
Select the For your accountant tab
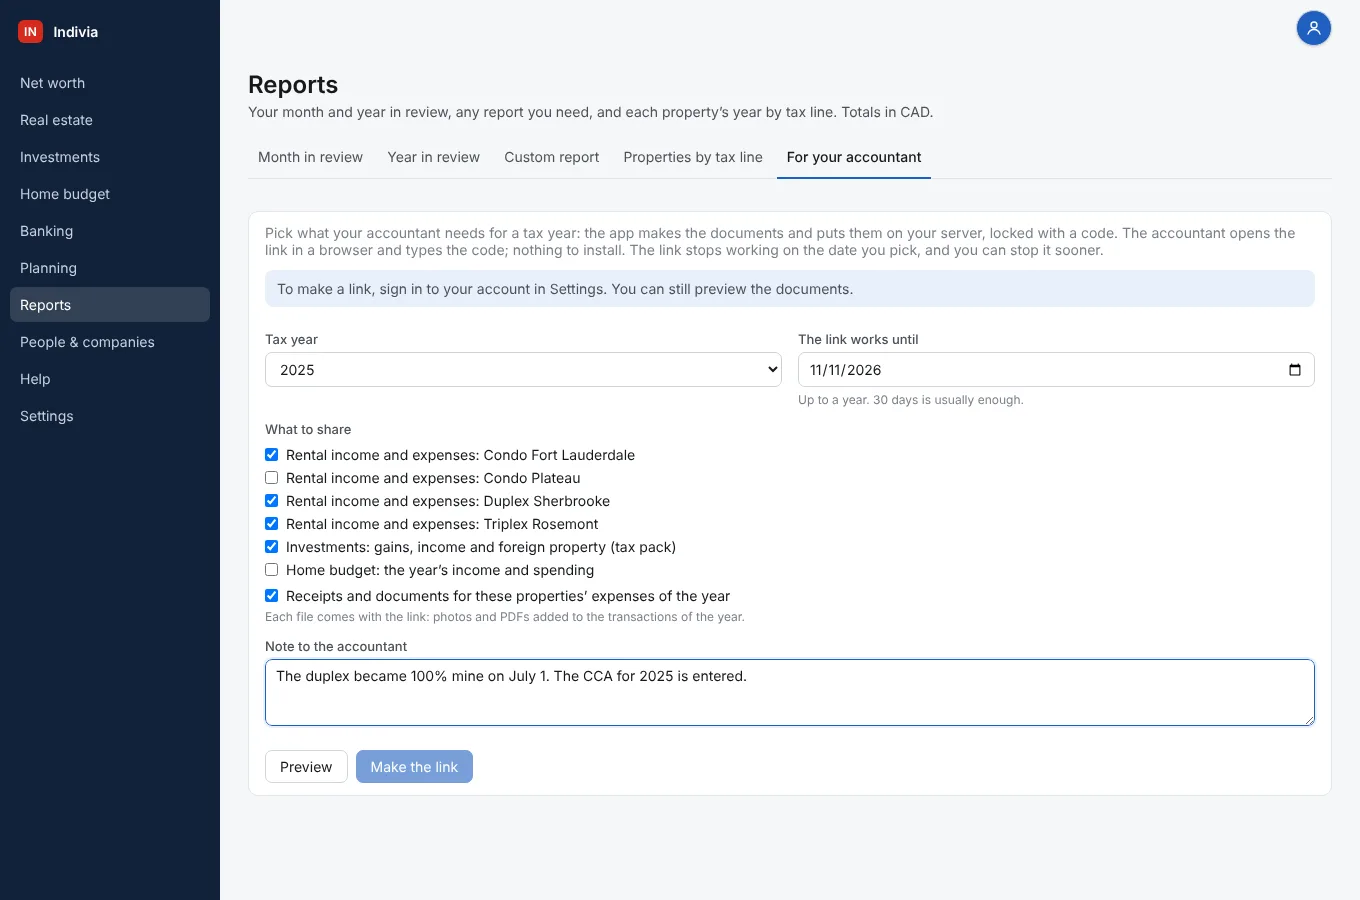854,157
